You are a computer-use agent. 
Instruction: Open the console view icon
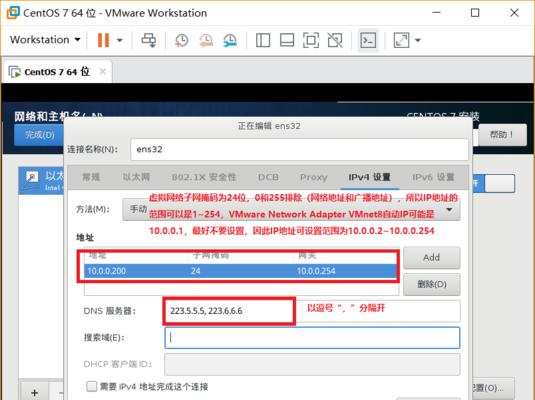(368, 40)
